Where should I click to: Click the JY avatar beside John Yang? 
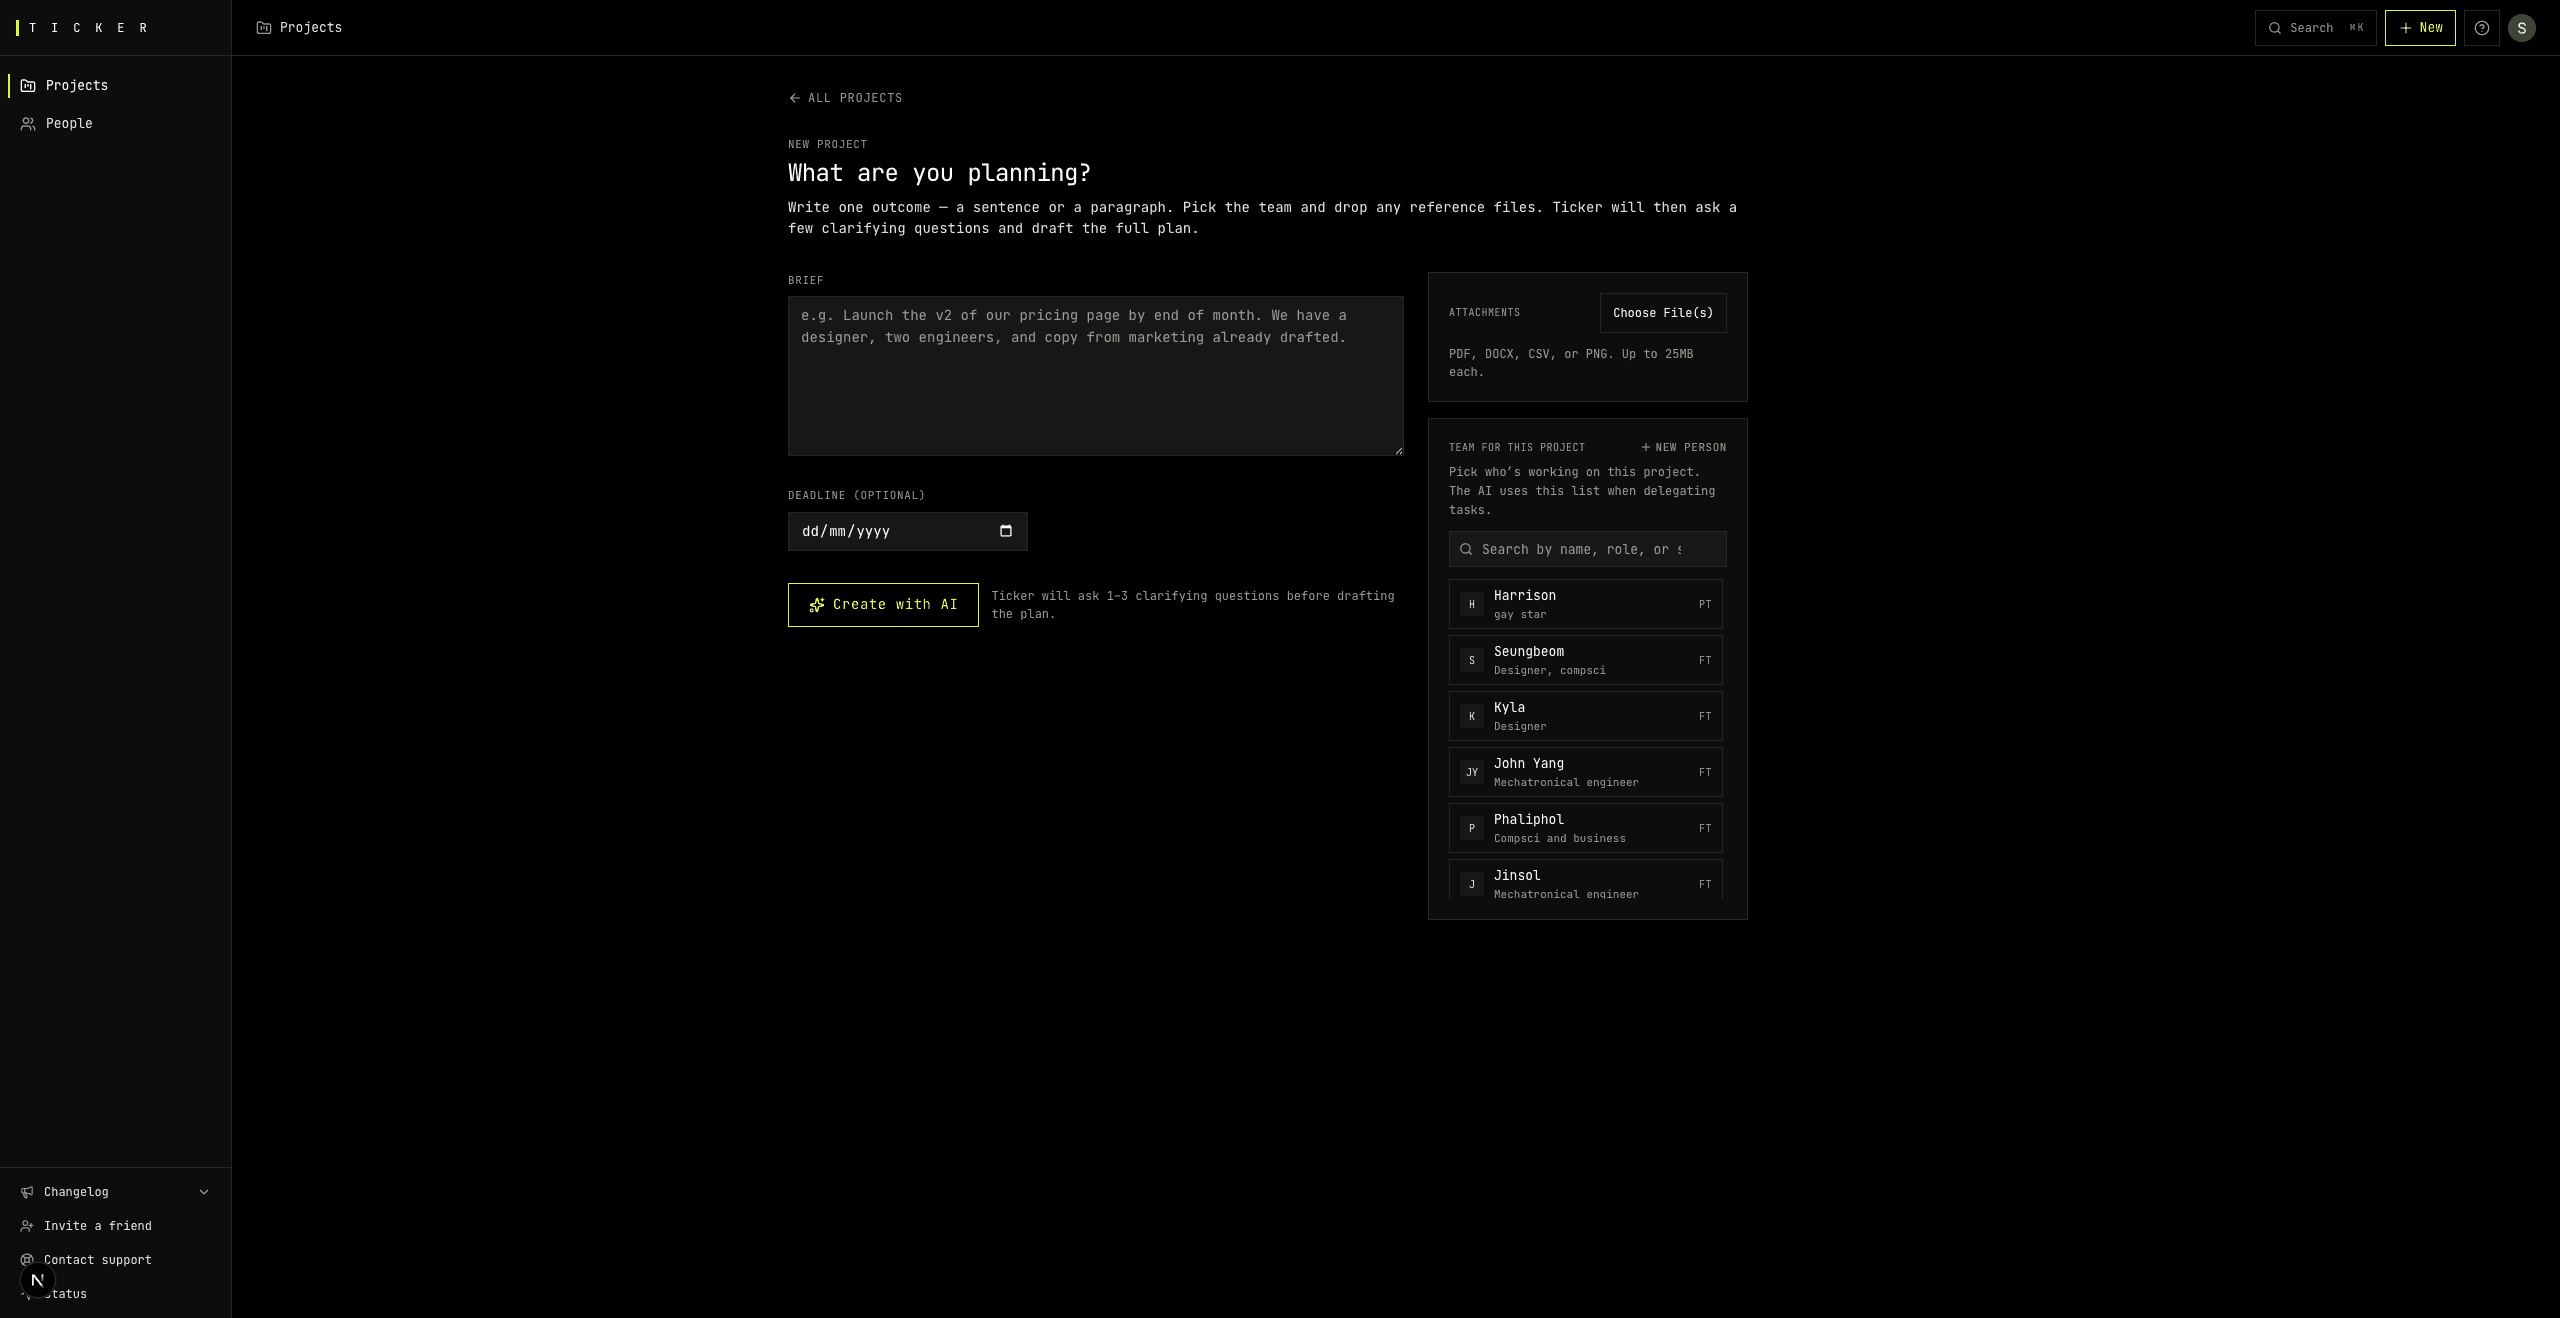[1472, 772]
